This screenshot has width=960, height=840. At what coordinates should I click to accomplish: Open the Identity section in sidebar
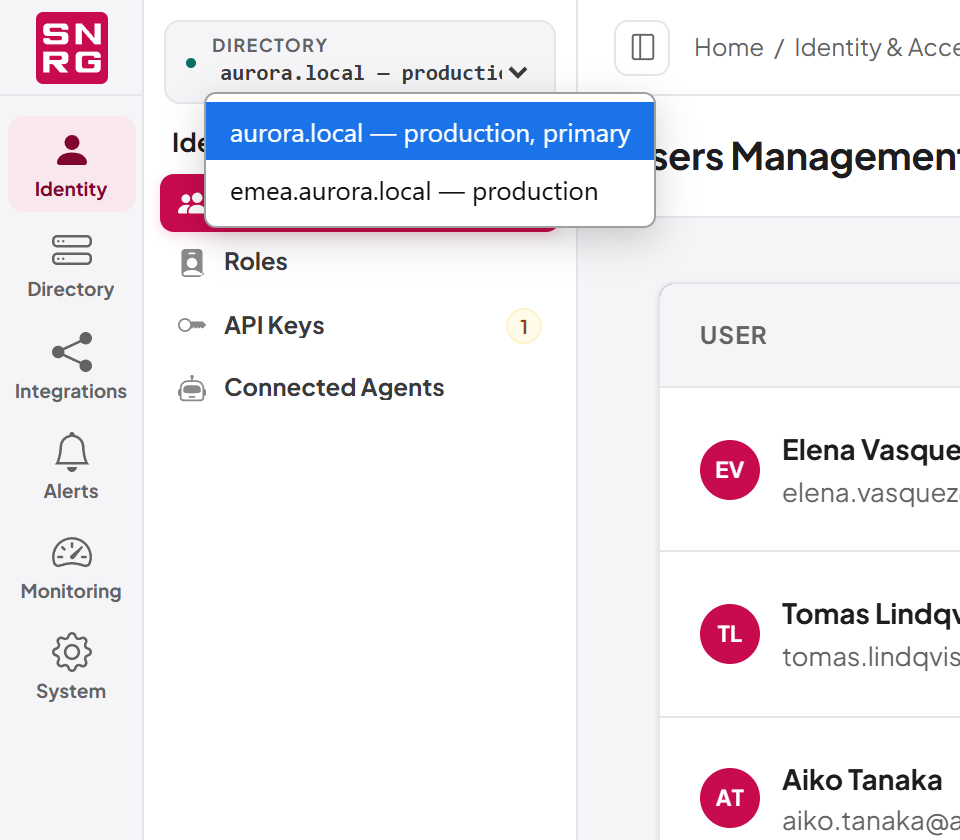click(72, 164)
